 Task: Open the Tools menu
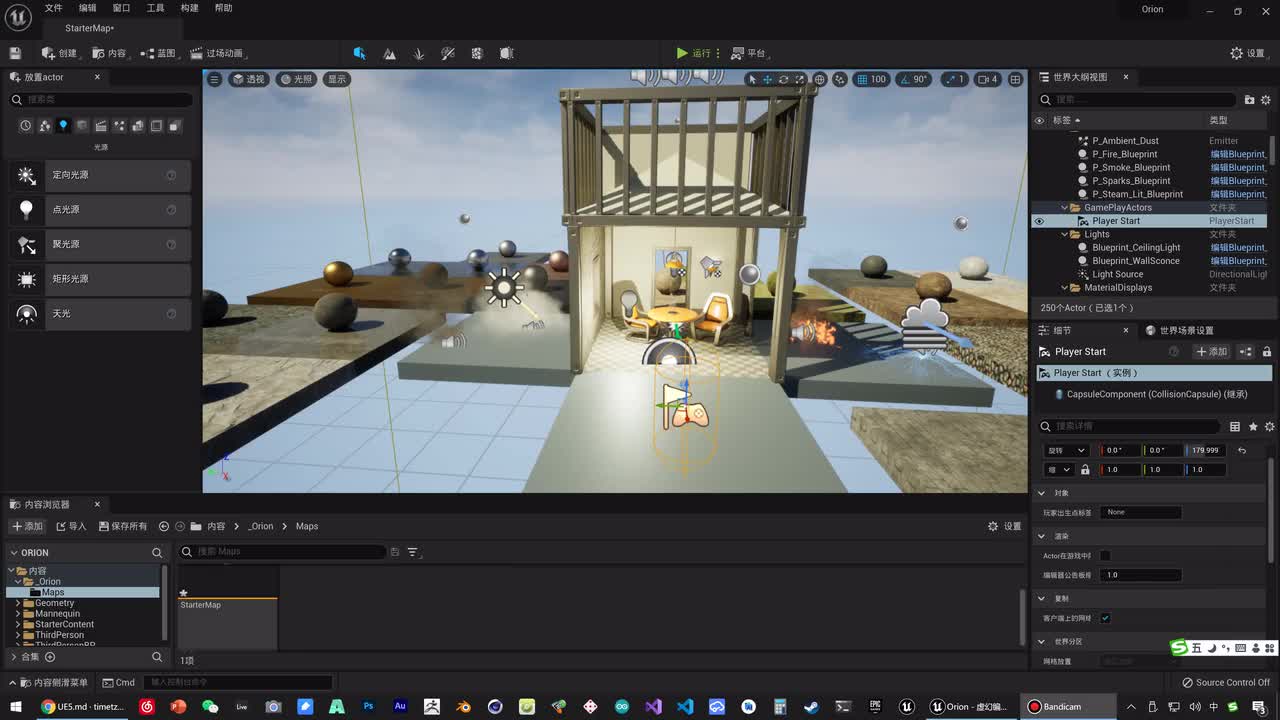(155, 8)
